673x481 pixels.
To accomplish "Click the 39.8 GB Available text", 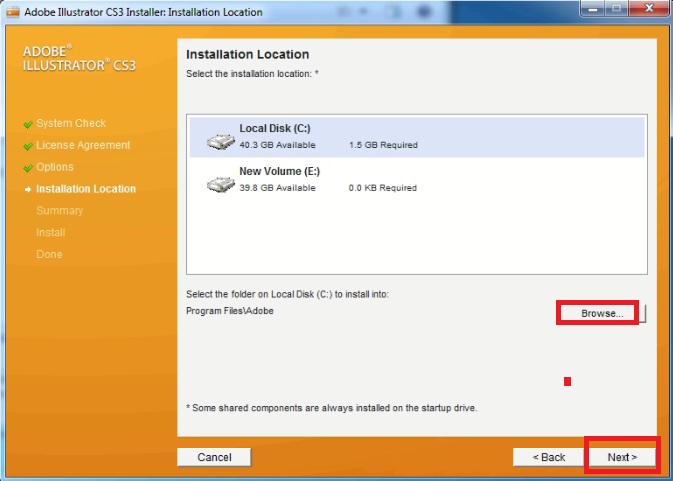I will [277, 188].
